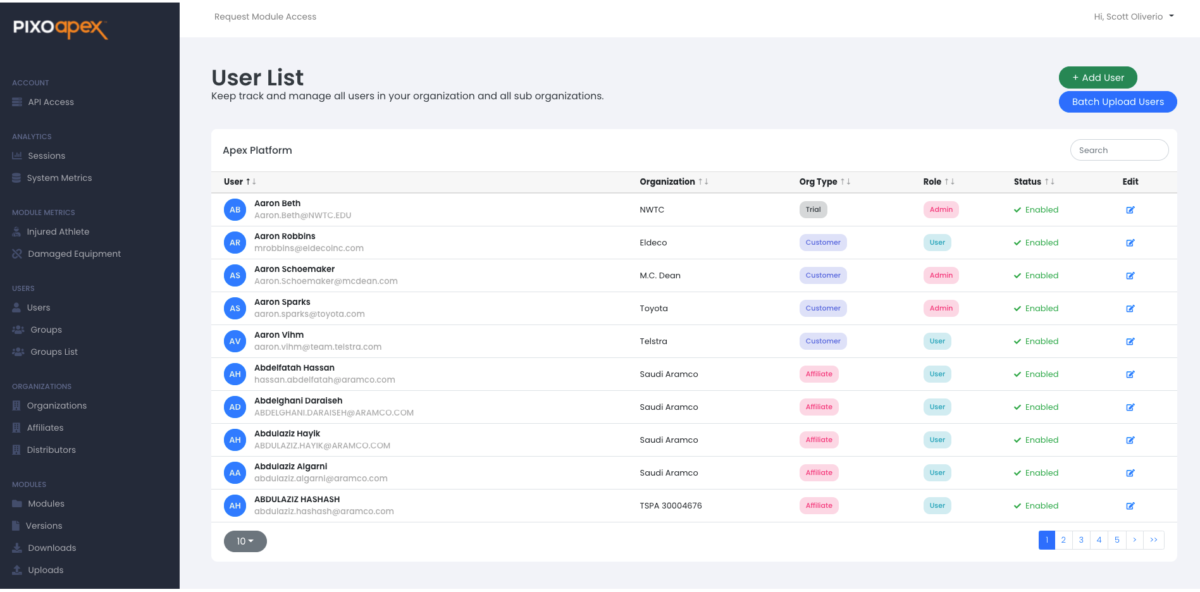The height and width of the screenshot is (592, 1200).
Task: Click the Add User button
Action: click(1097, 77)
